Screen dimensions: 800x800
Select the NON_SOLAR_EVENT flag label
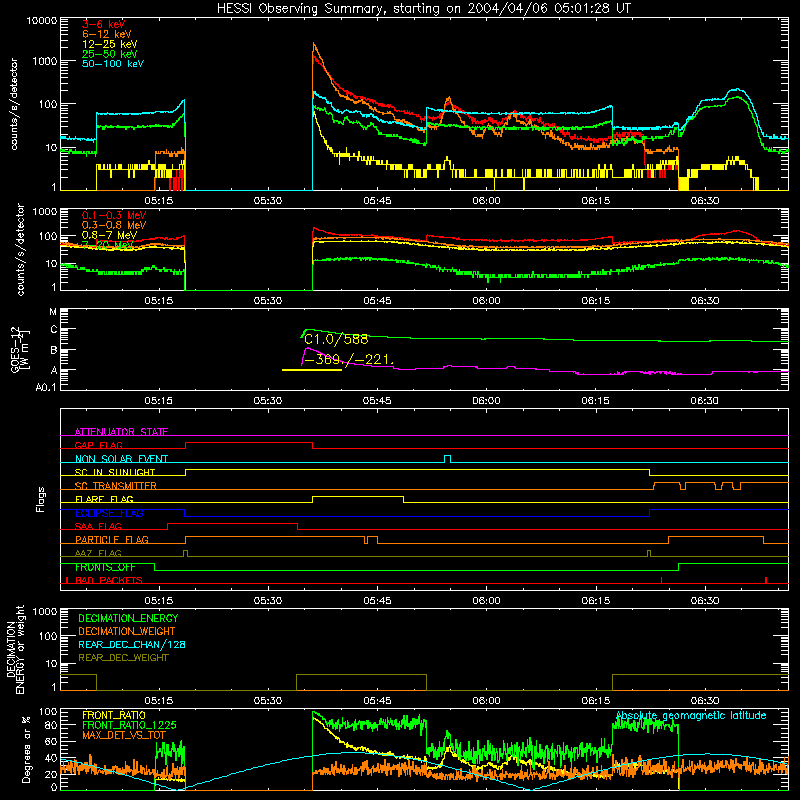point(121,459)
